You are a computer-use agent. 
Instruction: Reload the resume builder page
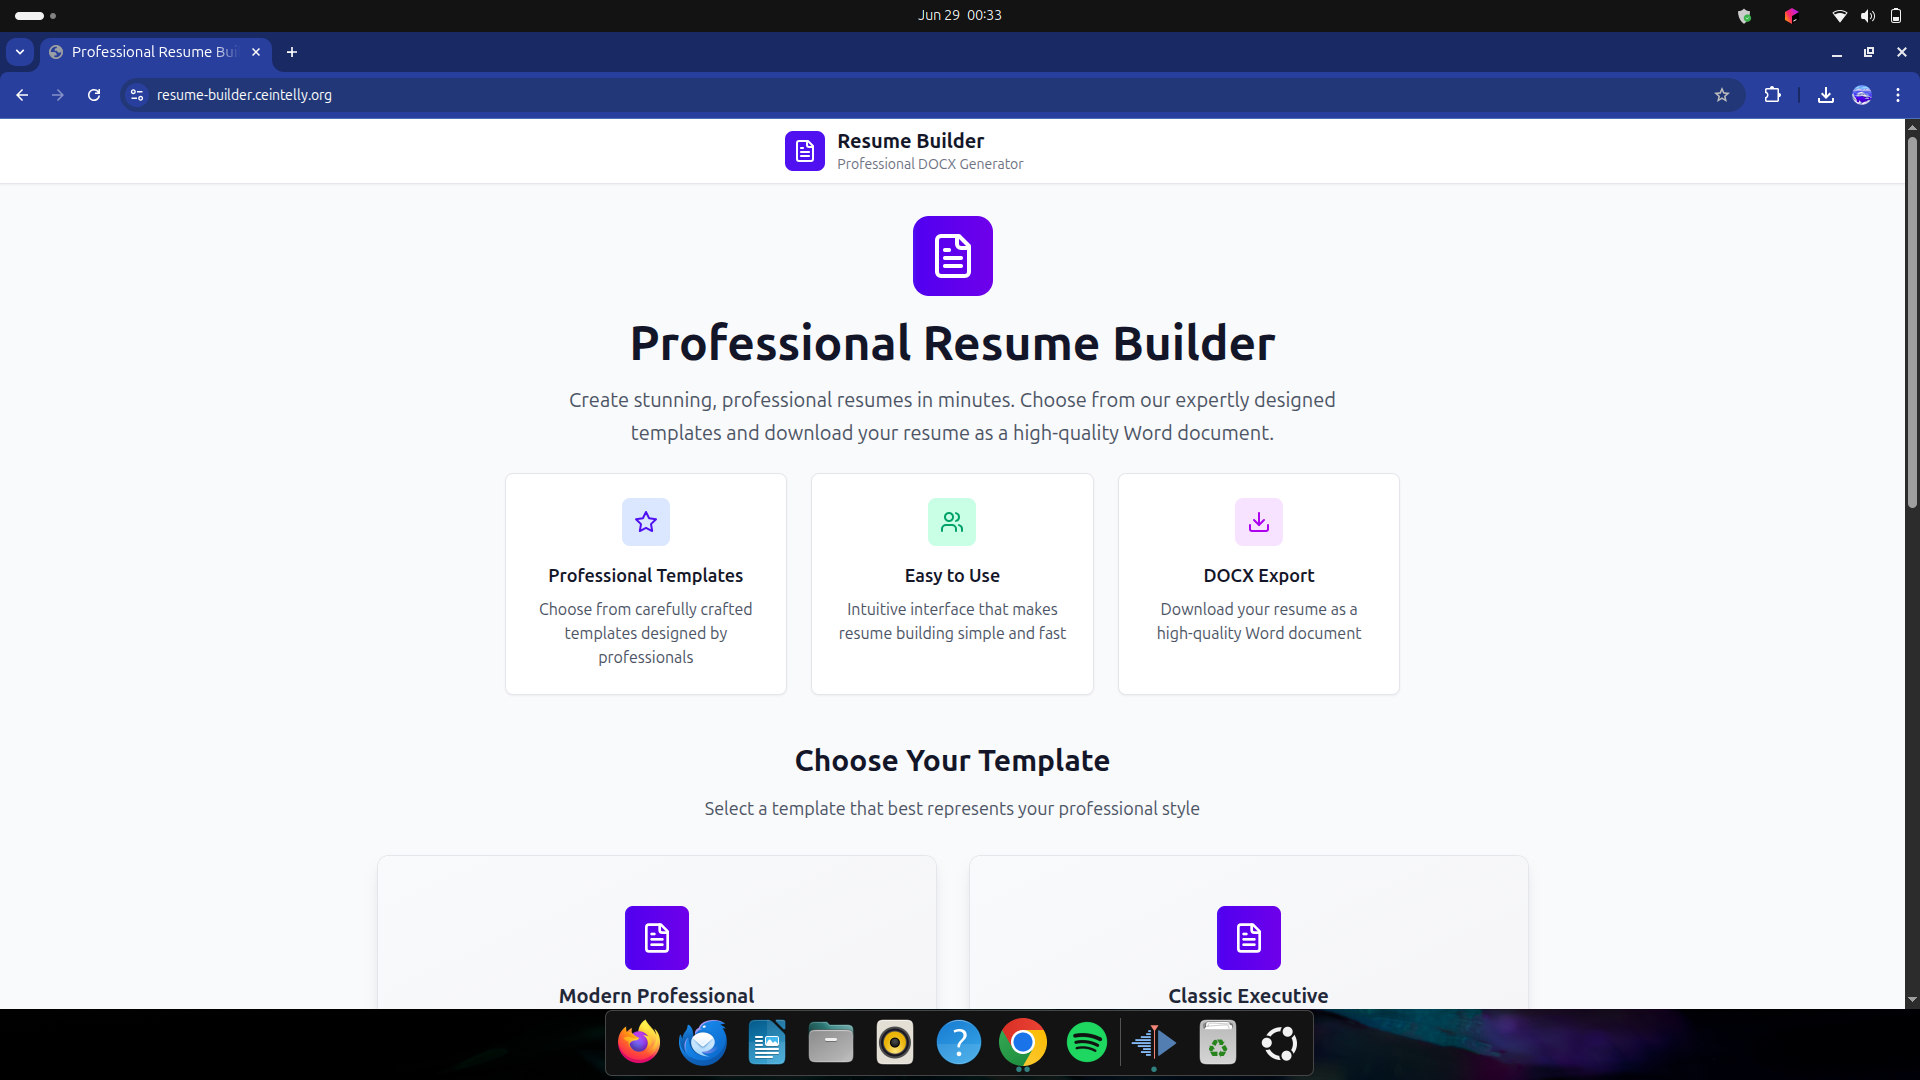point(94,95)
